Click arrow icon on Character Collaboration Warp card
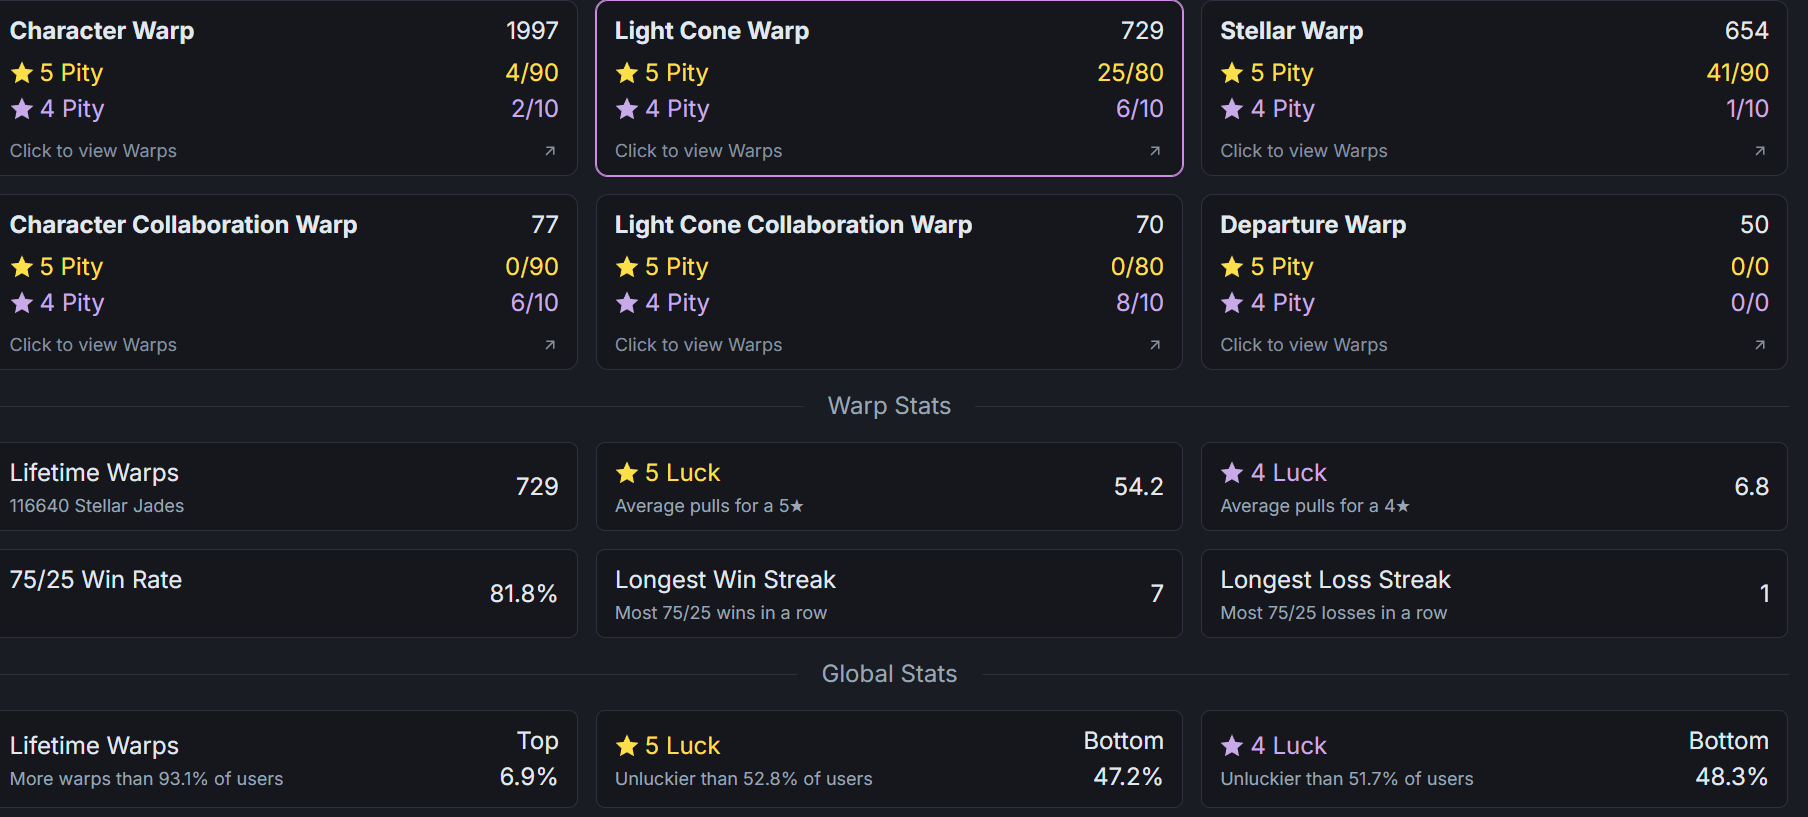The height and width of the screenshot is (817, 1808). (x=550, y=345)
